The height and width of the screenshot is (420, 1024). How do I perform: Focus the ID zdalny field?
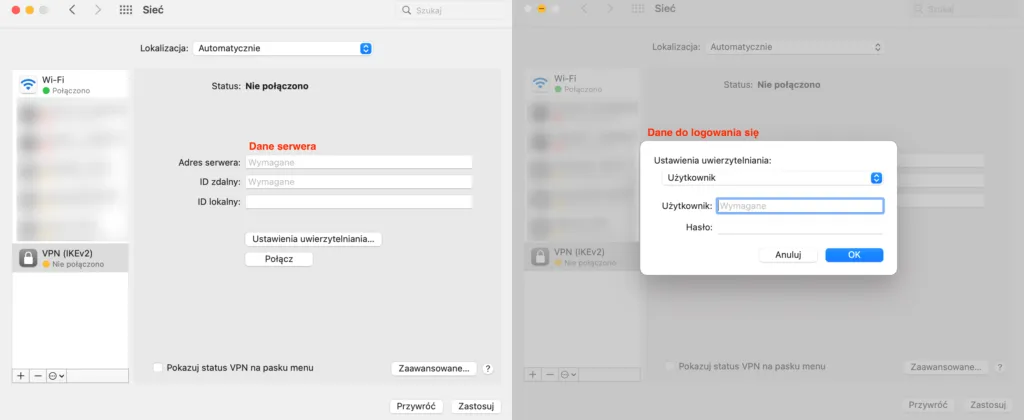(359, 182)
